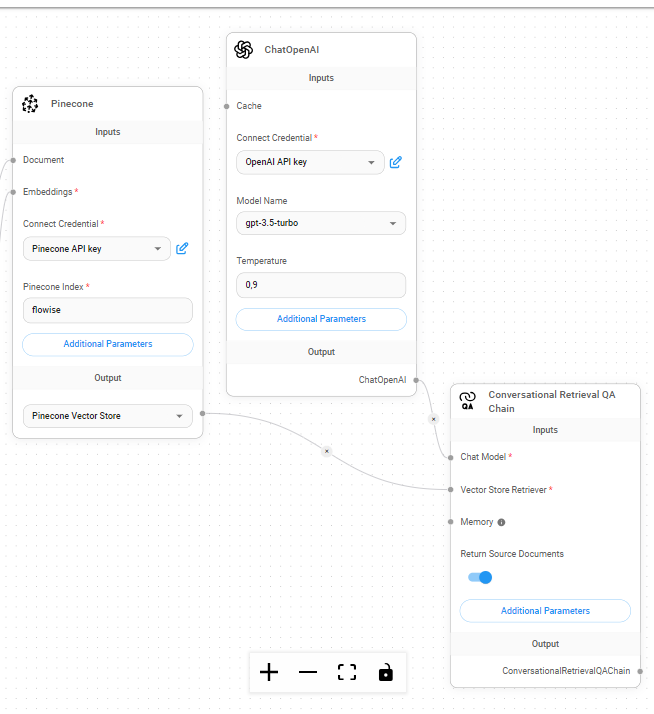Click the Return Source Documents label
Screen dimensions: 654x714
pos(512,554)
